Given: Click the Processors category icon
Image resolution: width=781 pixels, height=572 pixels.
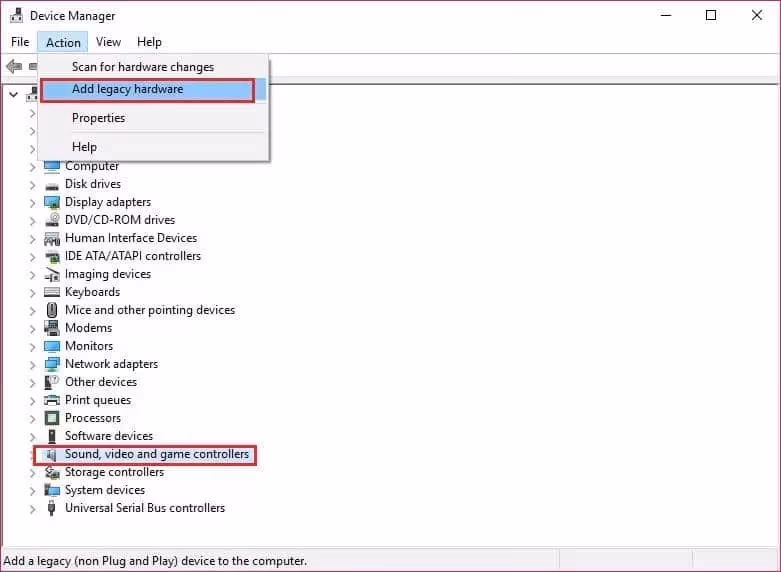Looking at the screenshot, I should point(52,418).
